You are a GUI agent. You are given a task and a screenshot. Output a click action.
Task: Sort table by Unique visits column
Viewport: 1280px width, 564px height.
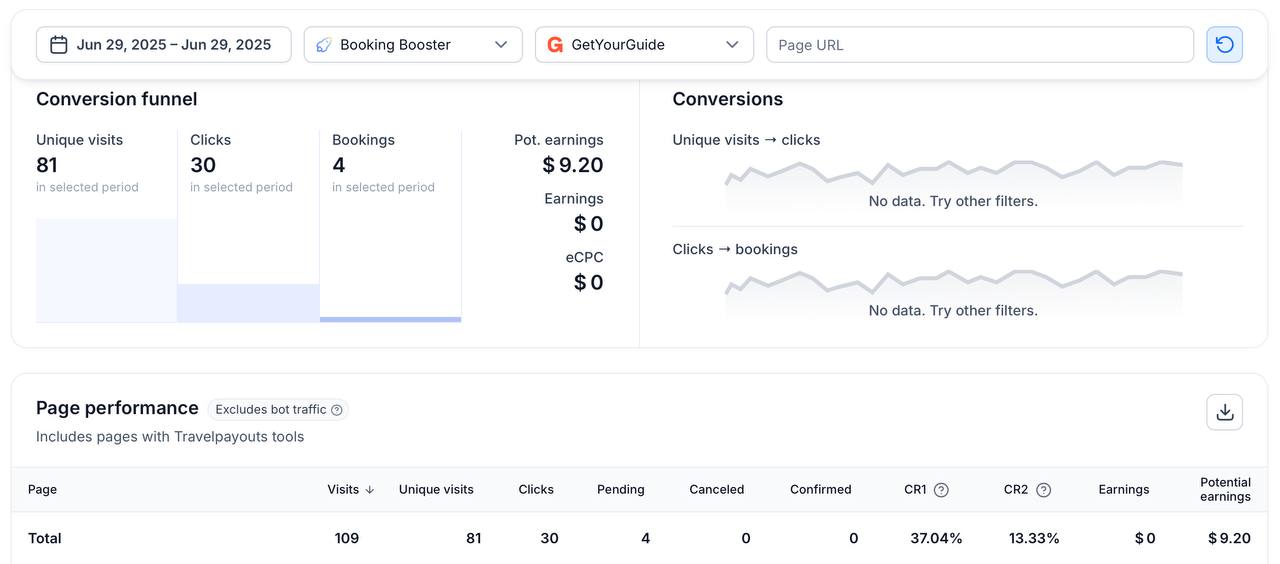436,490
